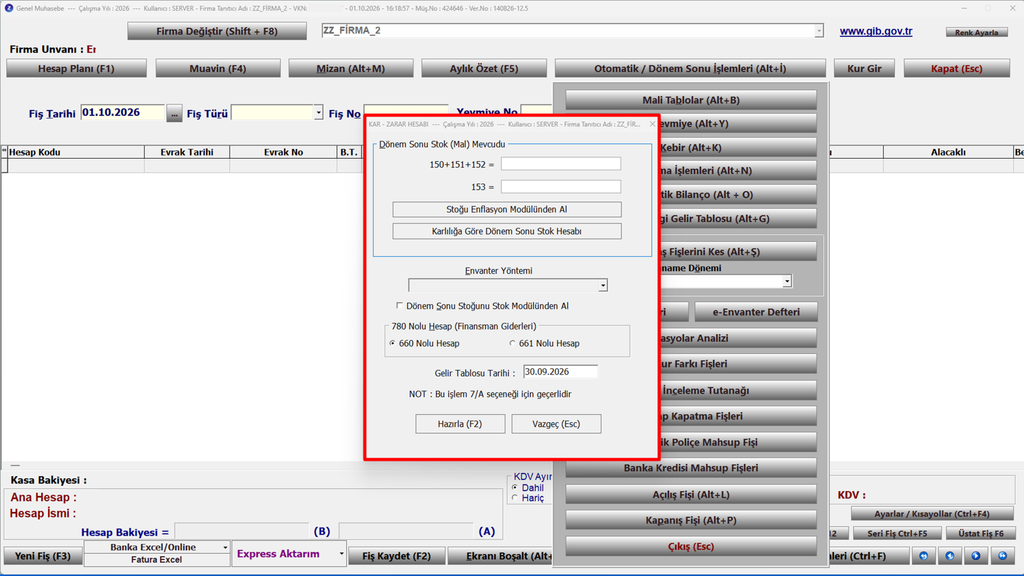Click the Hazırla (F2) button
1024x576 pixels.
pyautogui.click(x=460, y=424)
